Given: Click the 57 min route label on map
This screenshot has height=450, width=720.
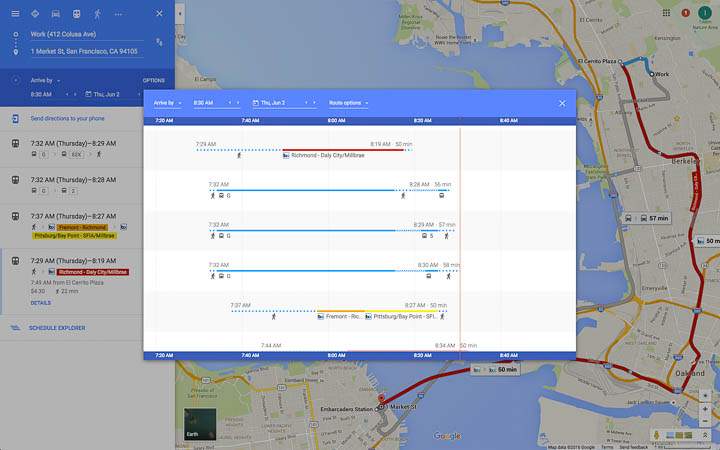Looking at the screenshot, I should [647, 219].
